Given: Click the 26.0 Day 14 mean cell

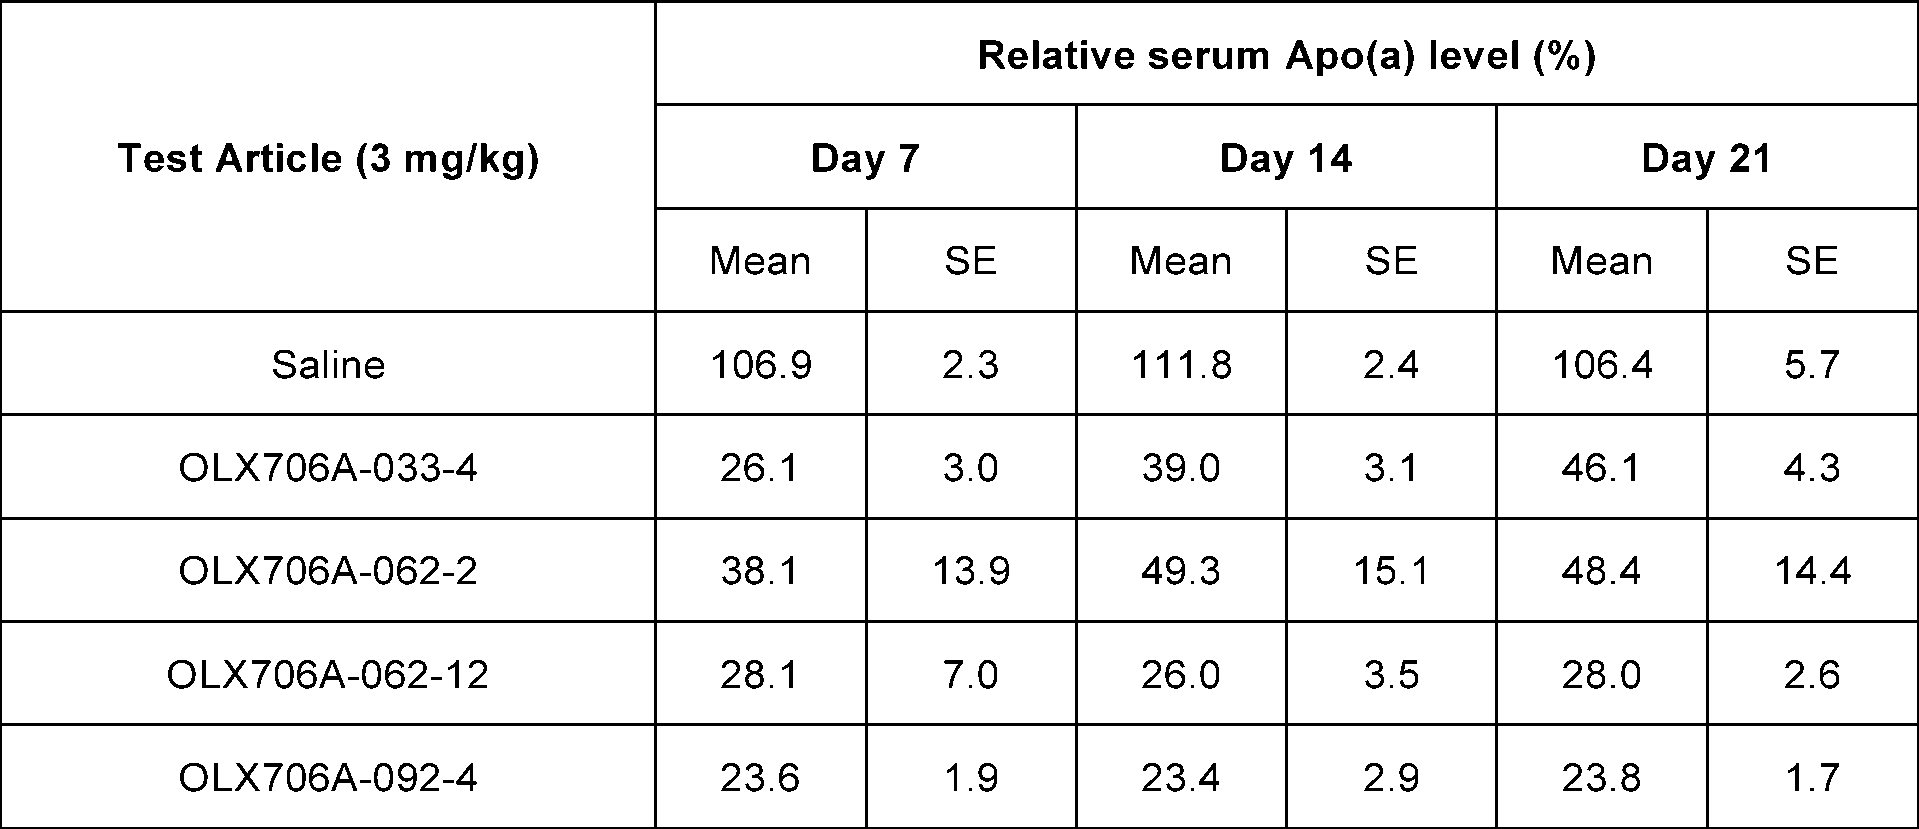Looking at the screenshot, I should [x=1181, y=675].
